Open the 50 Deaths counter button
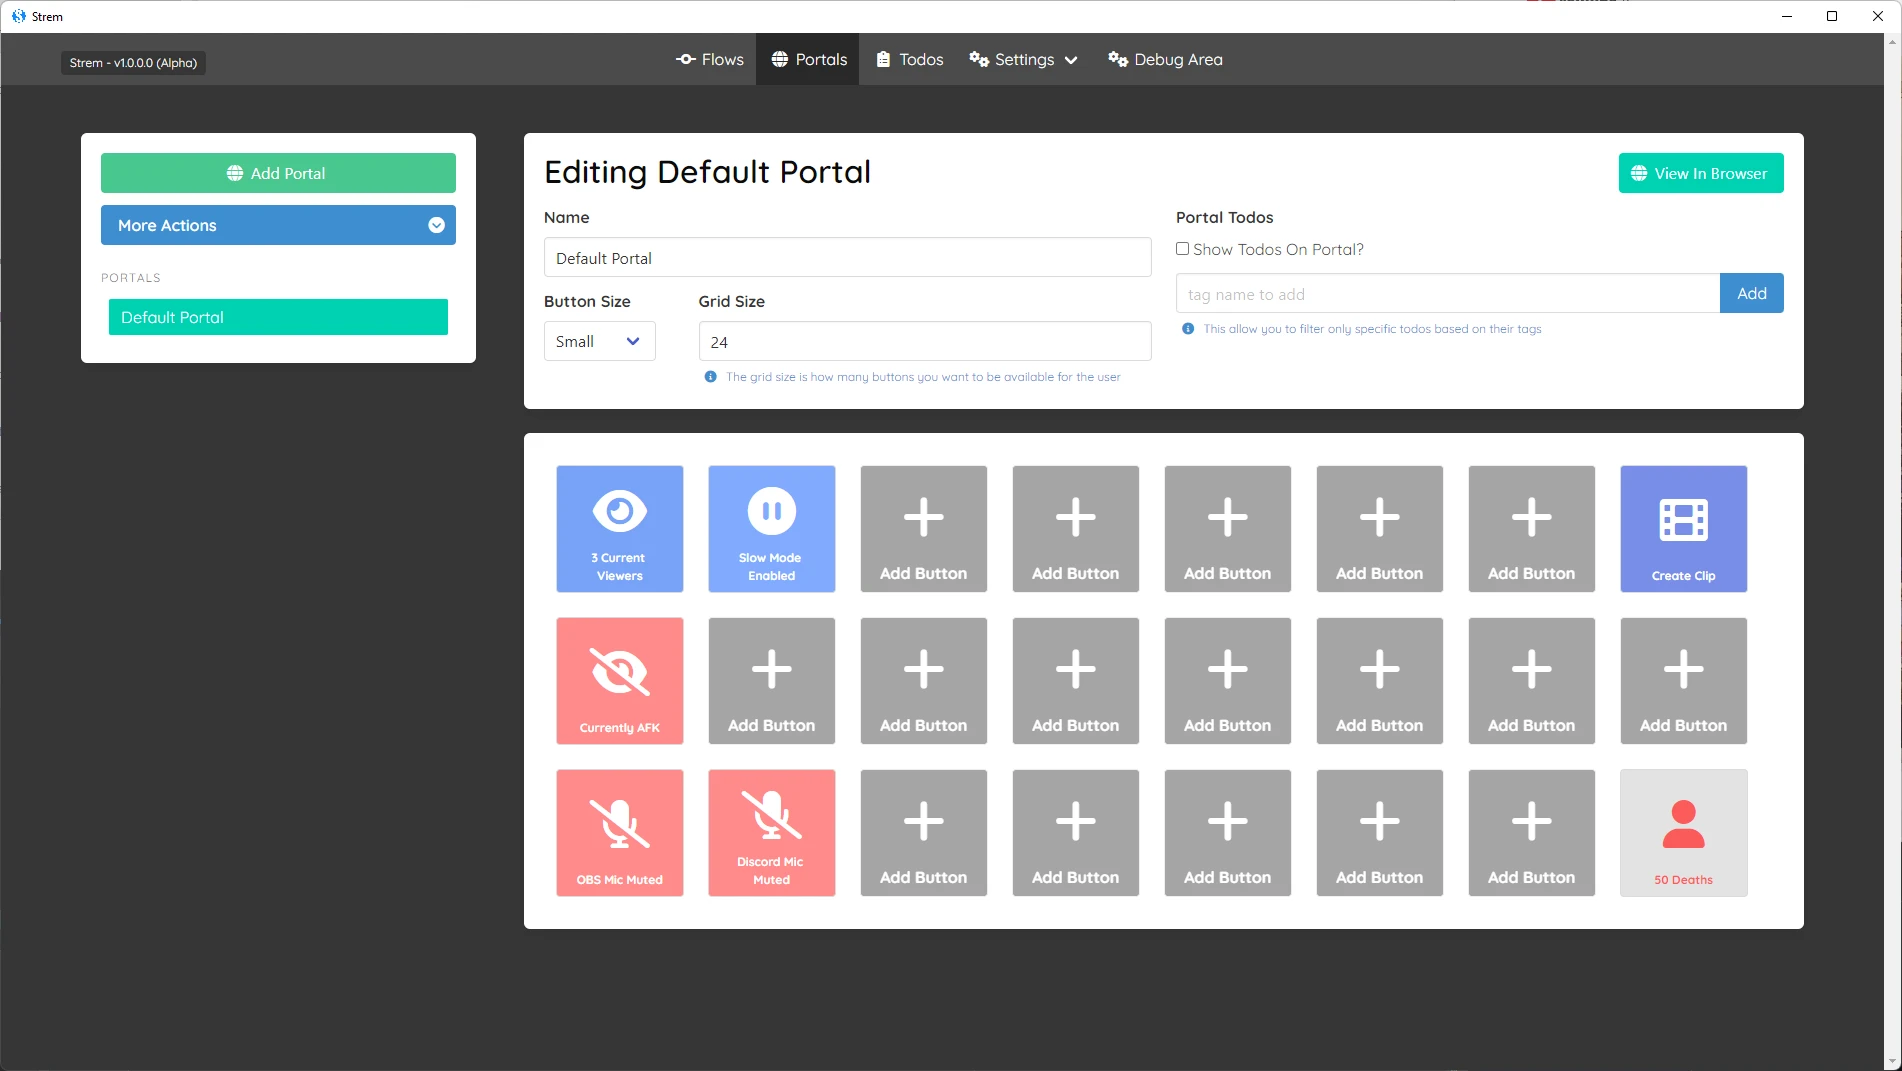Screen dimensions: 1902x1071 pos(1683,833)
